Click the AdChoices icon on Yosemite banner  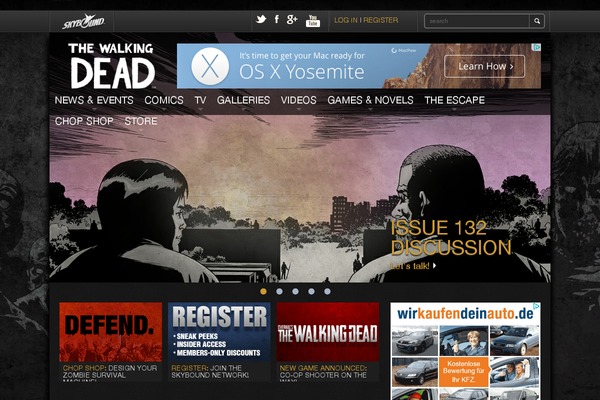pos(537,47)
